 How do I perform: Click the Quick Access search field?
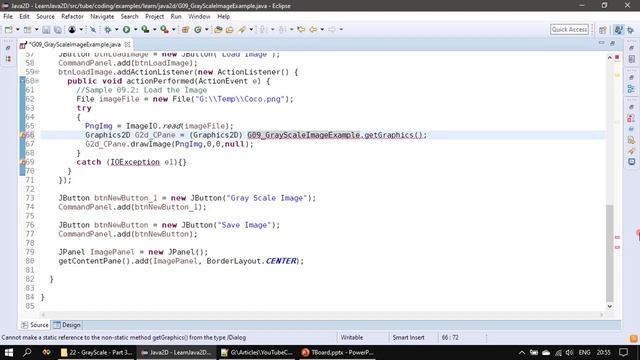(x=569, y=29)
